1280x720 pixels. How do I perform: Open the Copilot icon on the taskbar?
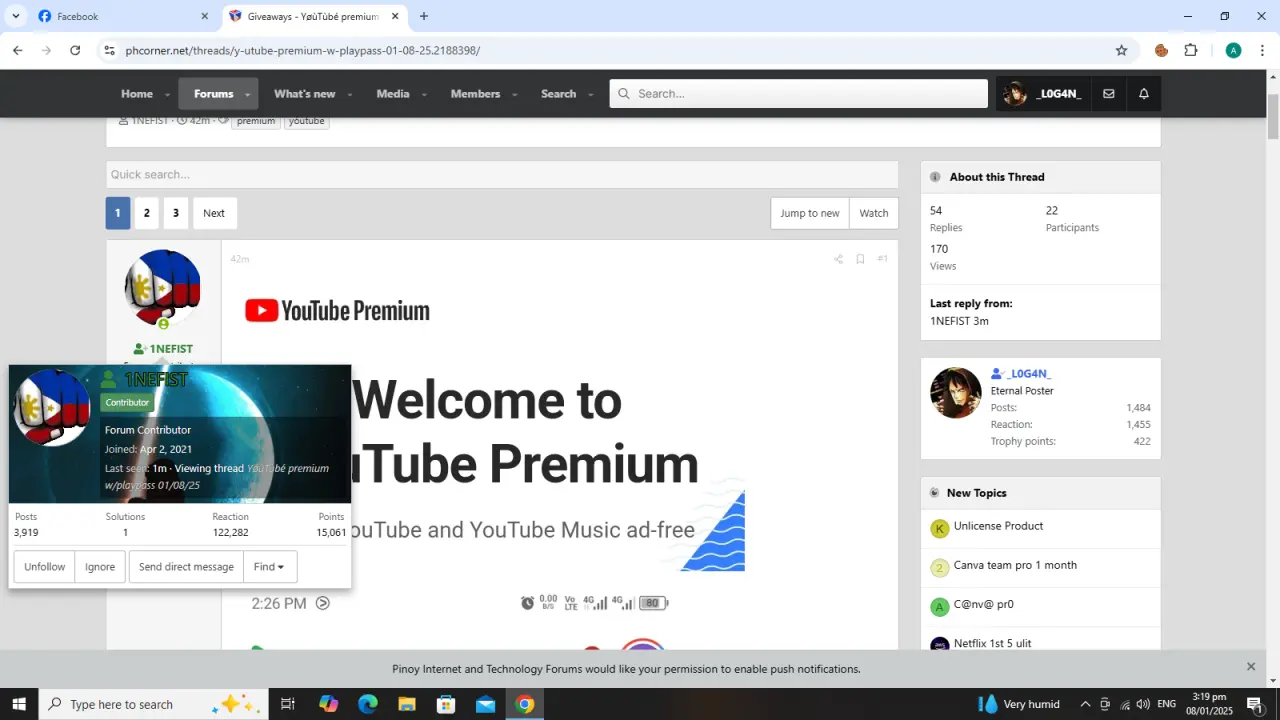[329, 704]
